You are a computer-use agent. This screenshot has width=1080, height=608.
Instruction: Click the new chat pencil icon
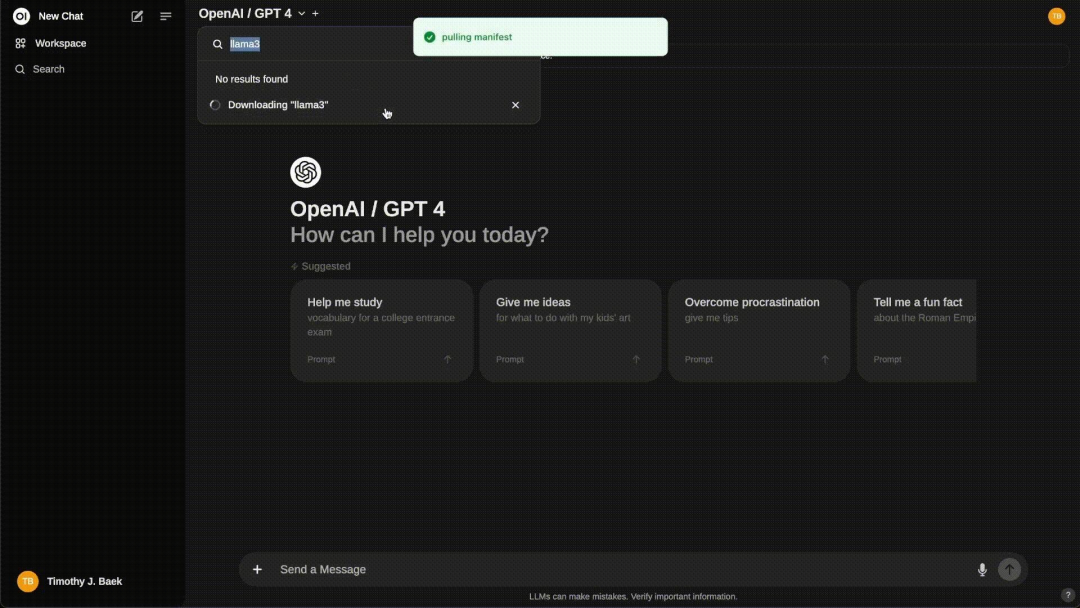pyautogui.click(x=137, y=16)
